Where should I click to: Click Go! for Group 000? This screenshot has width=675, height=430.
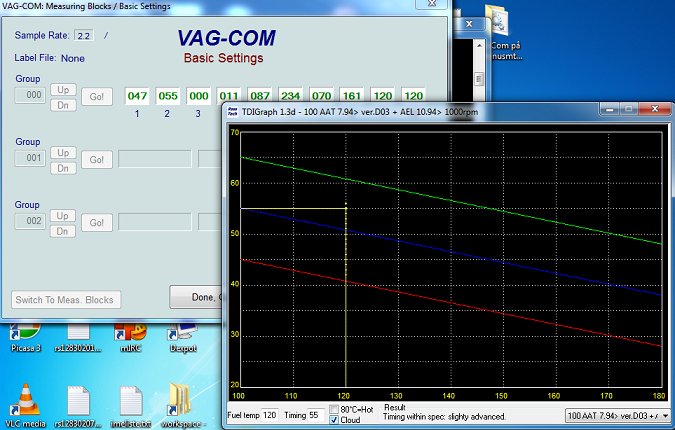pos(97,97)
